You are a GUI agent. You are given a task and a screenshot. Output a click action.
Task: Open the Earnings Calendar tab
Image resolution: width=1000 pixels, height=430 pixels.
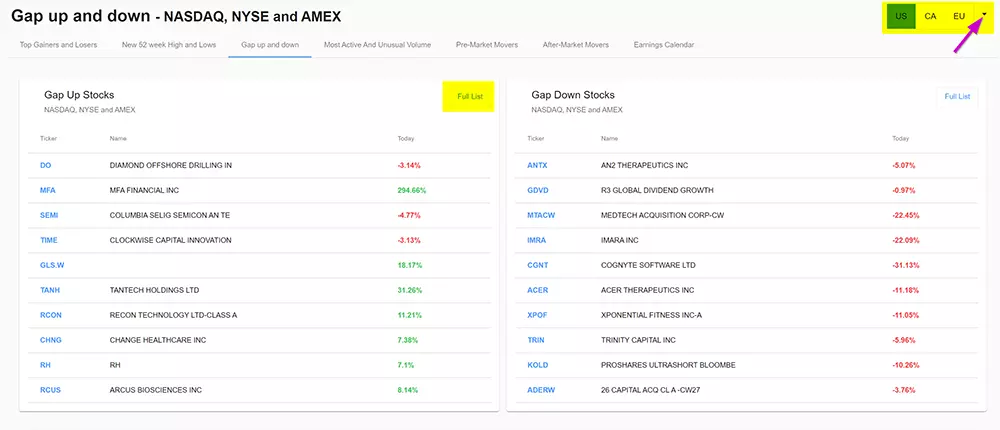click(664, 45)
